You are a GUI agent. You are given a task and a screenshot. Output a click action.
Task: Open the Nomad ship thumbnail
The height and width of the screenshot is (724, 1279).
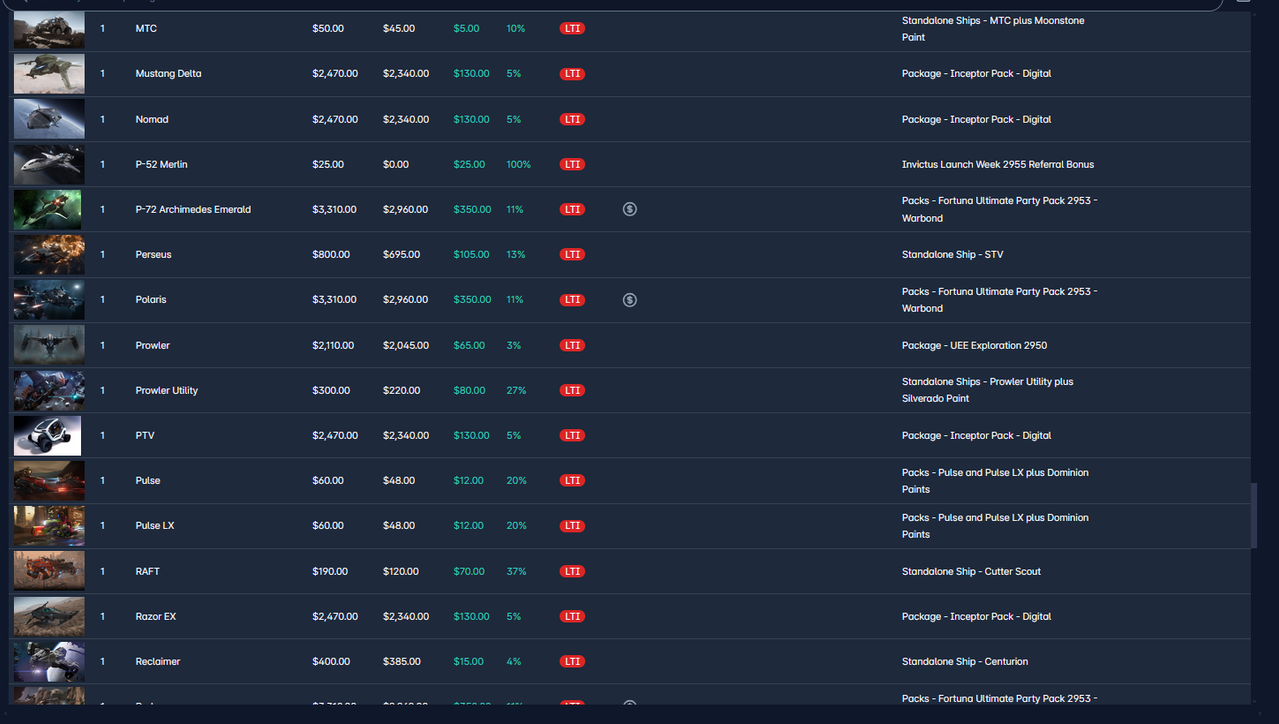point(49,119)
